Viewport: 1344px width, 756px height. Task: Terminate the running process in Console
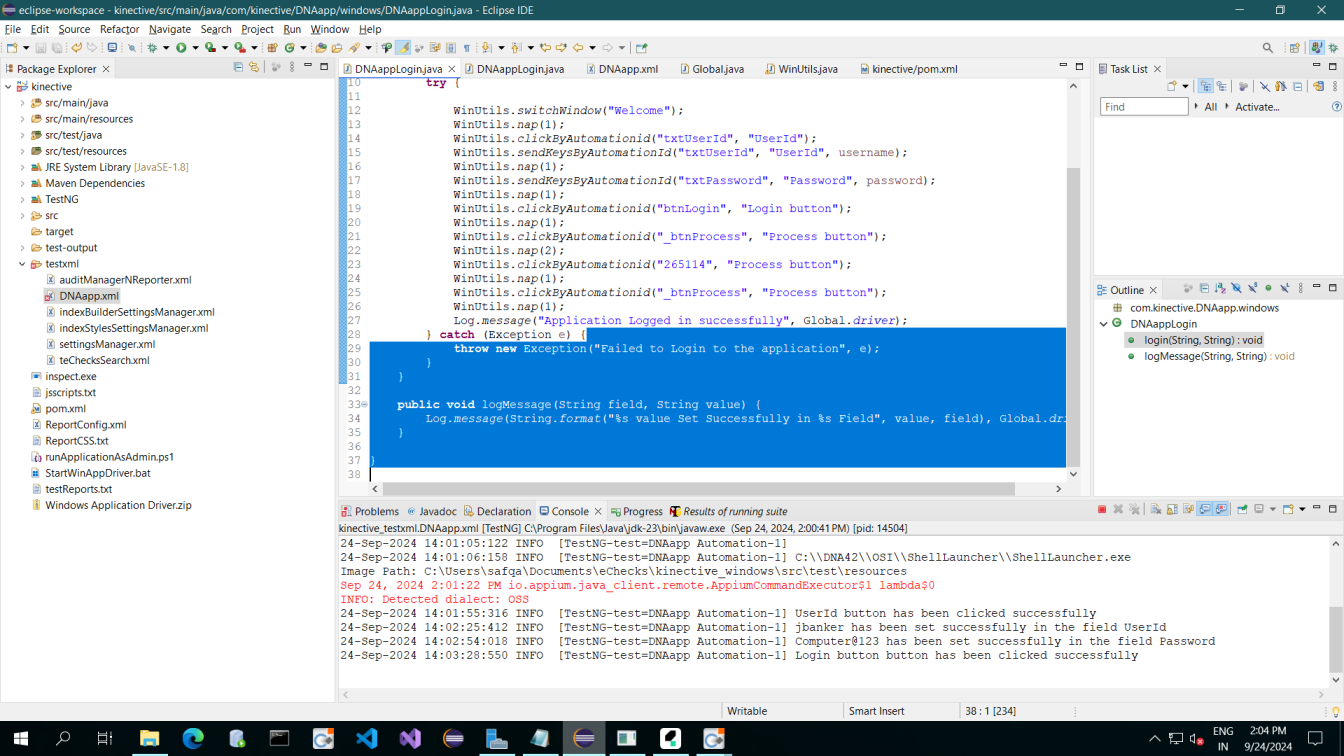pos(1102,510)
